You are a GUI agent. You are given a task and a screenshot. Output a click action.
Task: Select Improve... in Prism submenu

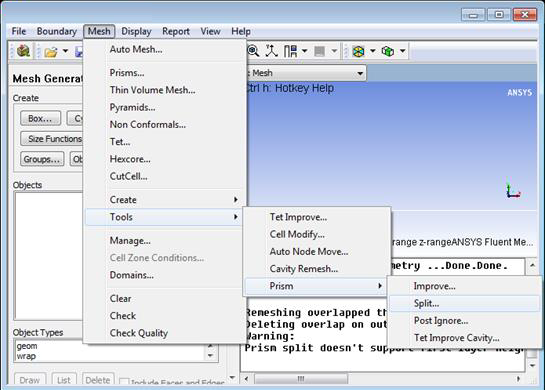tap(464, 286)
